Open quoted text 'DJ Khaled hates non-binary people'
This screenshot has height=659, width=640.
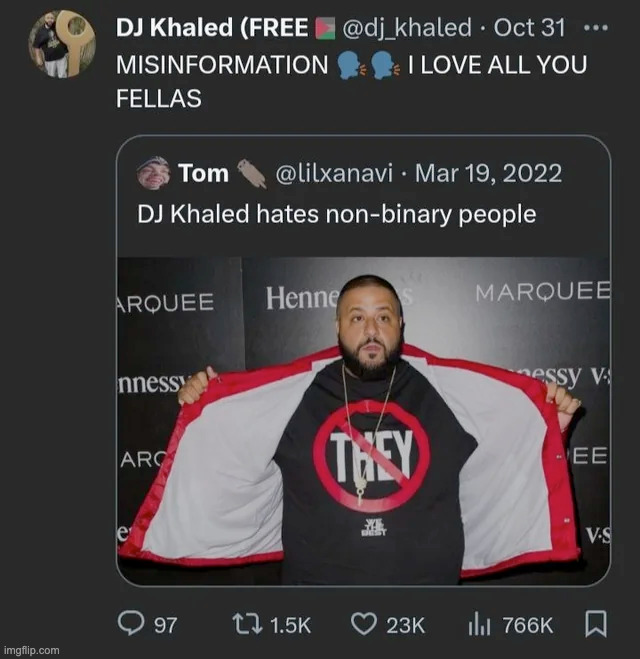[337, 213]
